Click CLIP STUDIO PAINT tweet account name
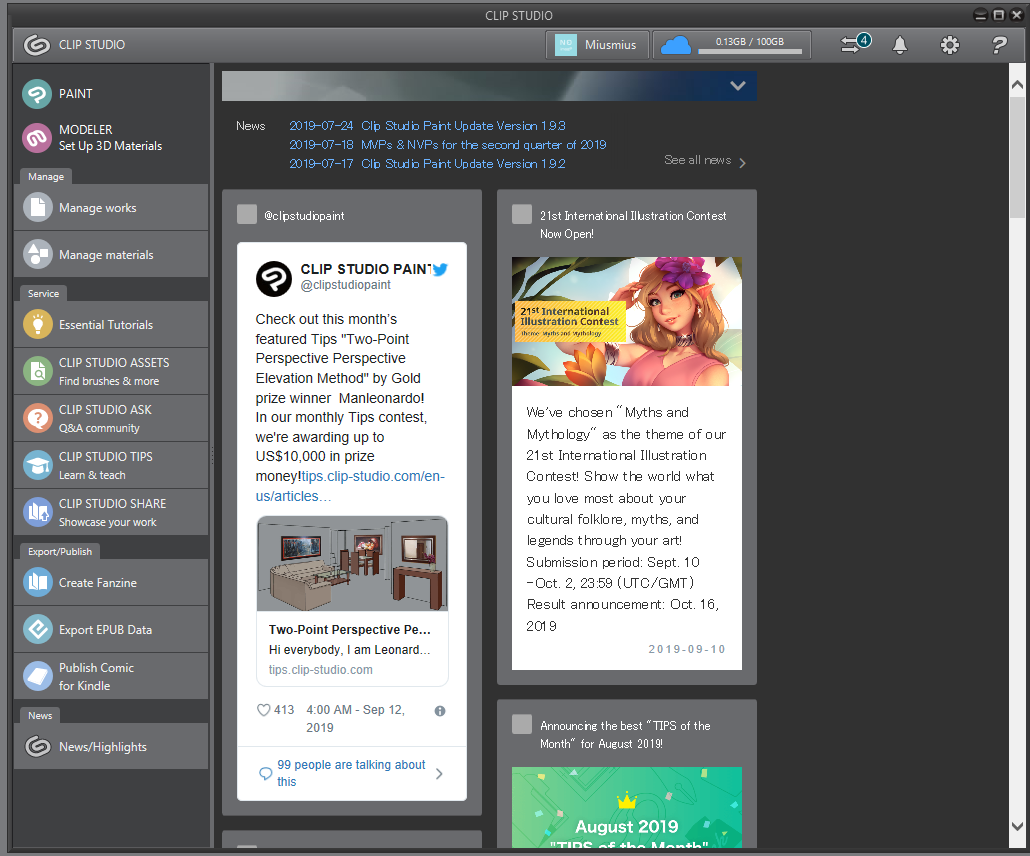The image size is (1030, 856). click(x=366, y=269)
